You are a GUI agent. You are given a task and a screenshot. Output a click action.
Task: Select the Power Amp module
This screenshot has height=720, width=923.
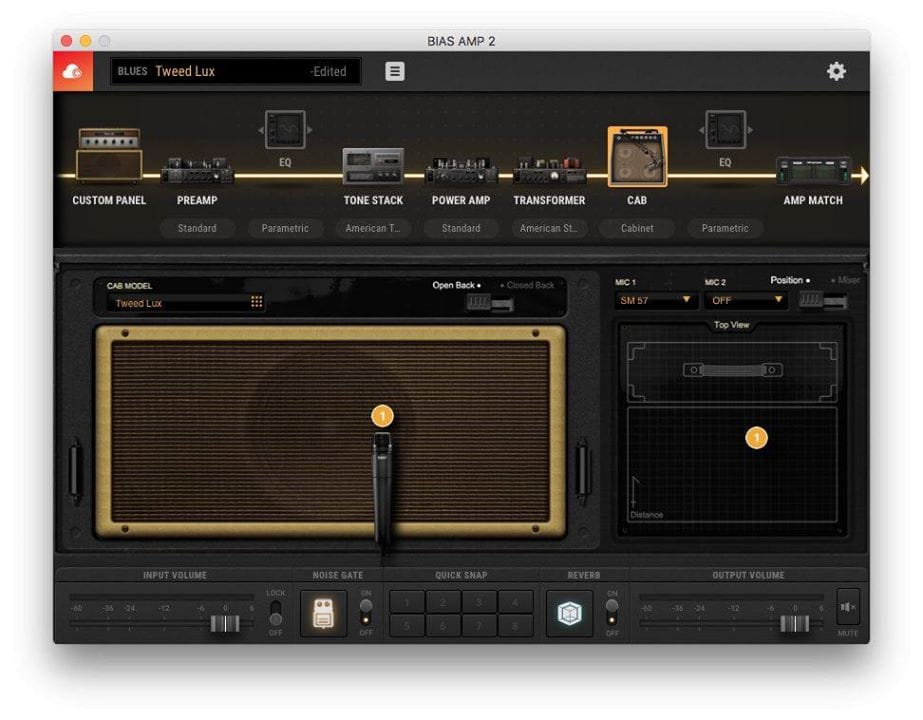tap(461, 170)
